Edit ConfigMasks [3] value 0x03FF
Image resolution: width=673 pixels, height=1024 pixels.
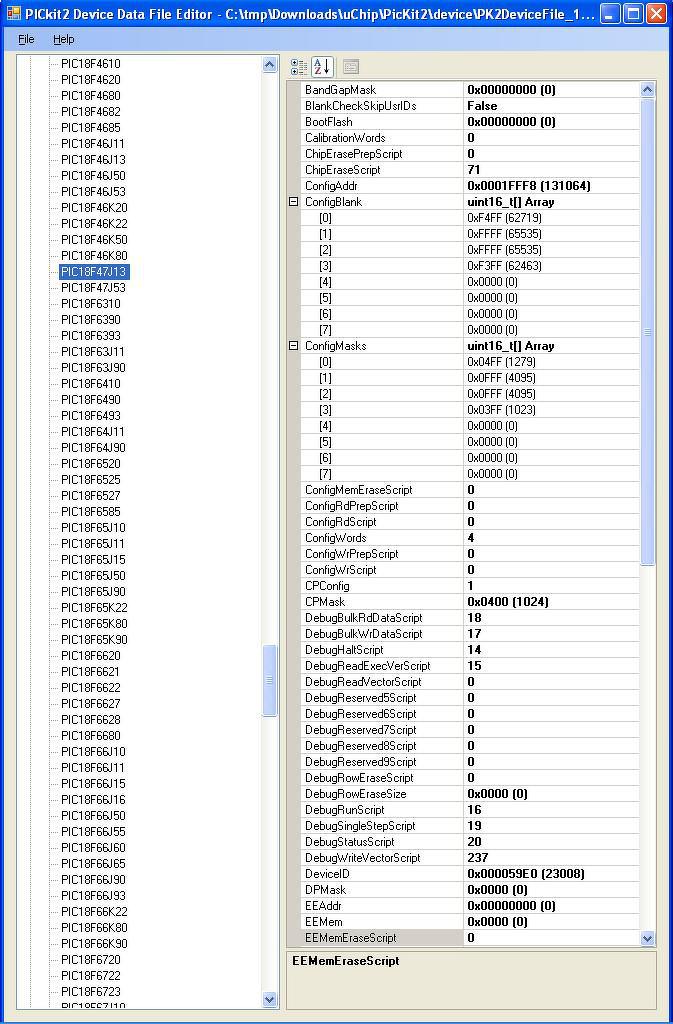tap(552, 410)
